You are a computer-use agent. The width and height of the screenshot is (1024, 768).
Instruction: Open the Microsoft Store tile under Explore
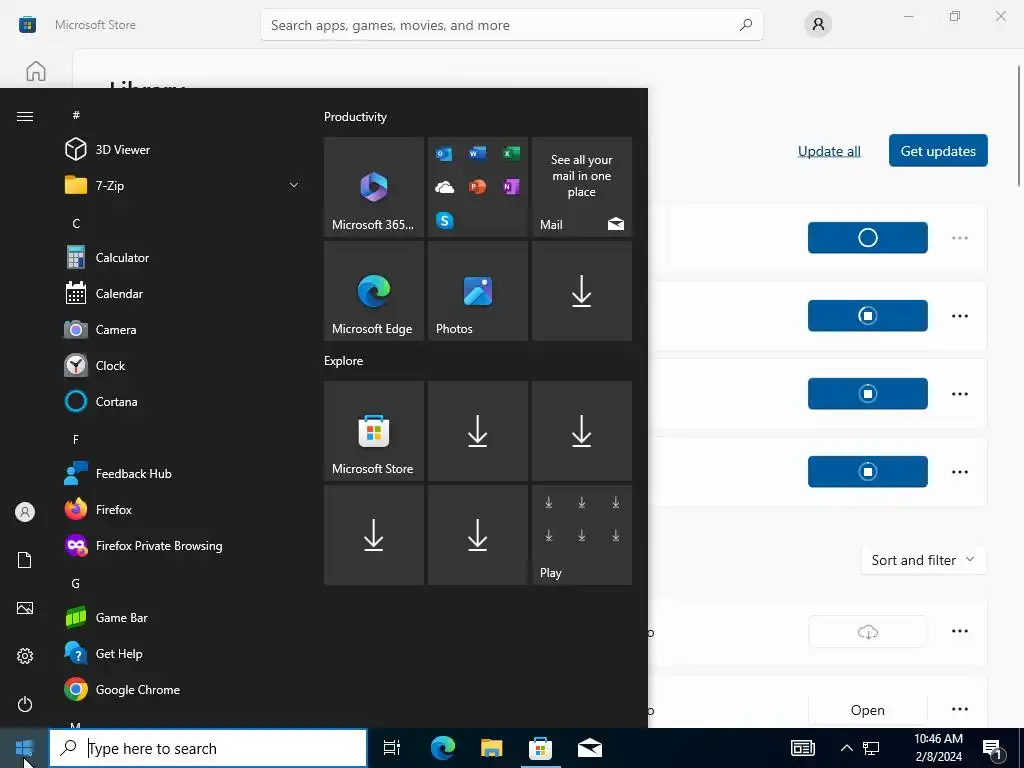coord(374,431)
